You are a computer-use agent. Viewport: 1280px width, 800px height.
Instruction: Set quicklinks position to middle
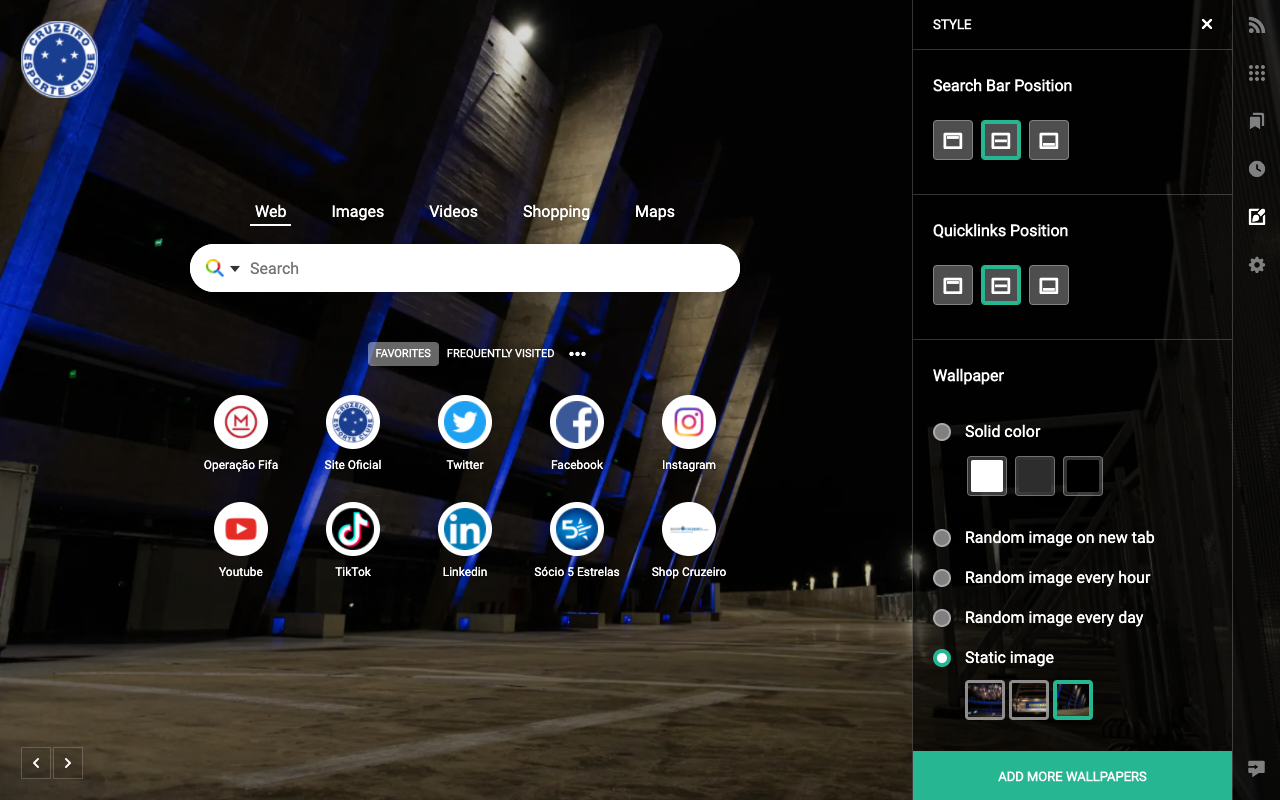pyautogui.click(x=1001, y=285)
